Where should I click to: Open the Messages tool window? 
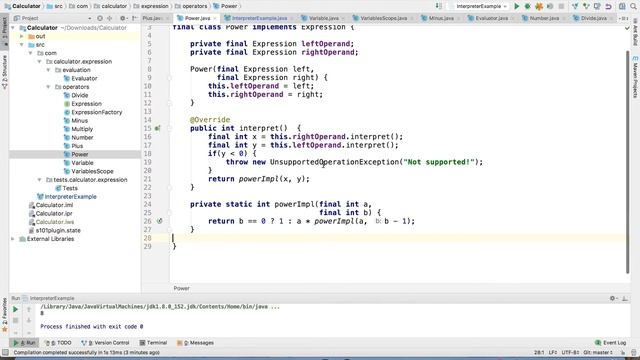(196, 343)
